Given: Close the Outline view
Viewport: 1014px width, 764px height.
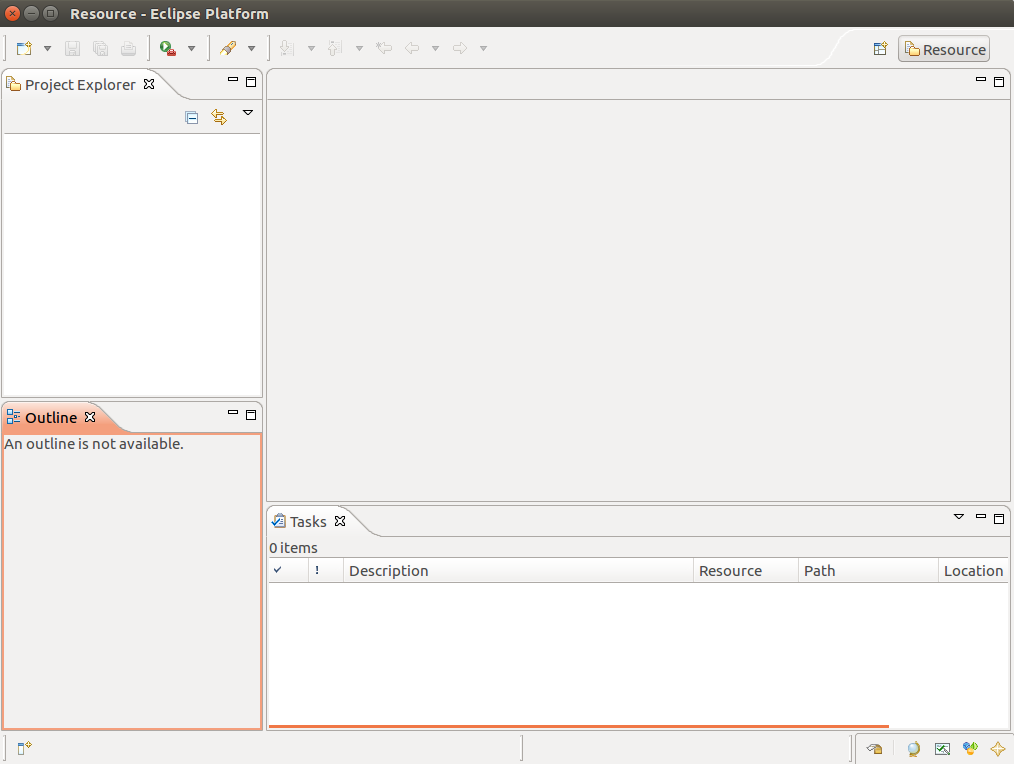Looking at the screenshot, I should click(x=91, y=417).
